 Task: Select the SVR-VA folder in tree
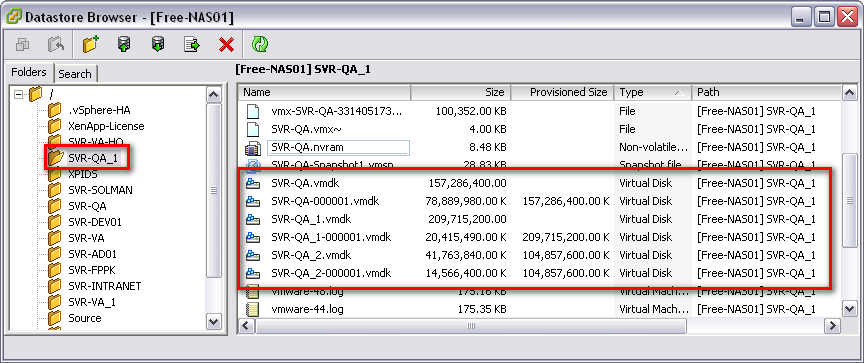coord(87,238)
